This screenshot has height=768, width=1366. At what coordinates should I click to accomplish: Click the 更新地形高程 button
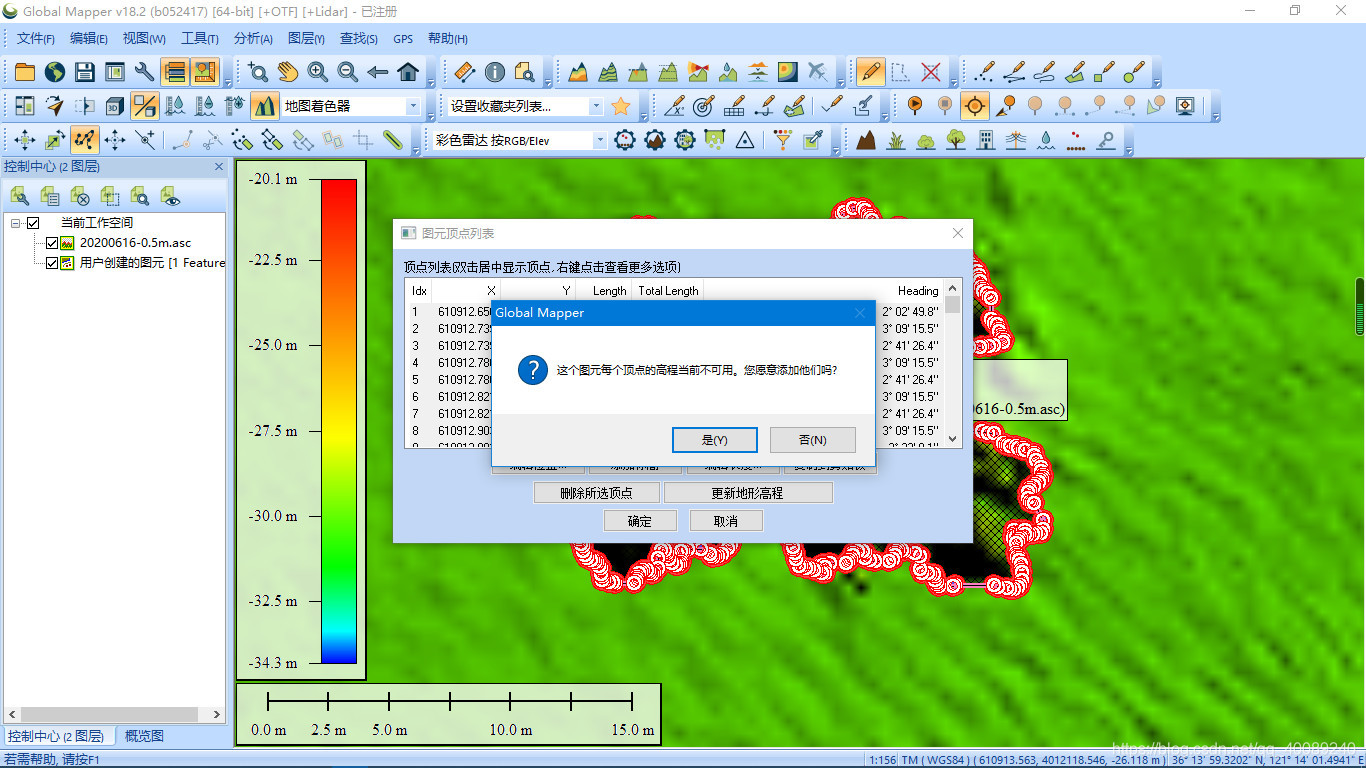(x=748, y=493)
